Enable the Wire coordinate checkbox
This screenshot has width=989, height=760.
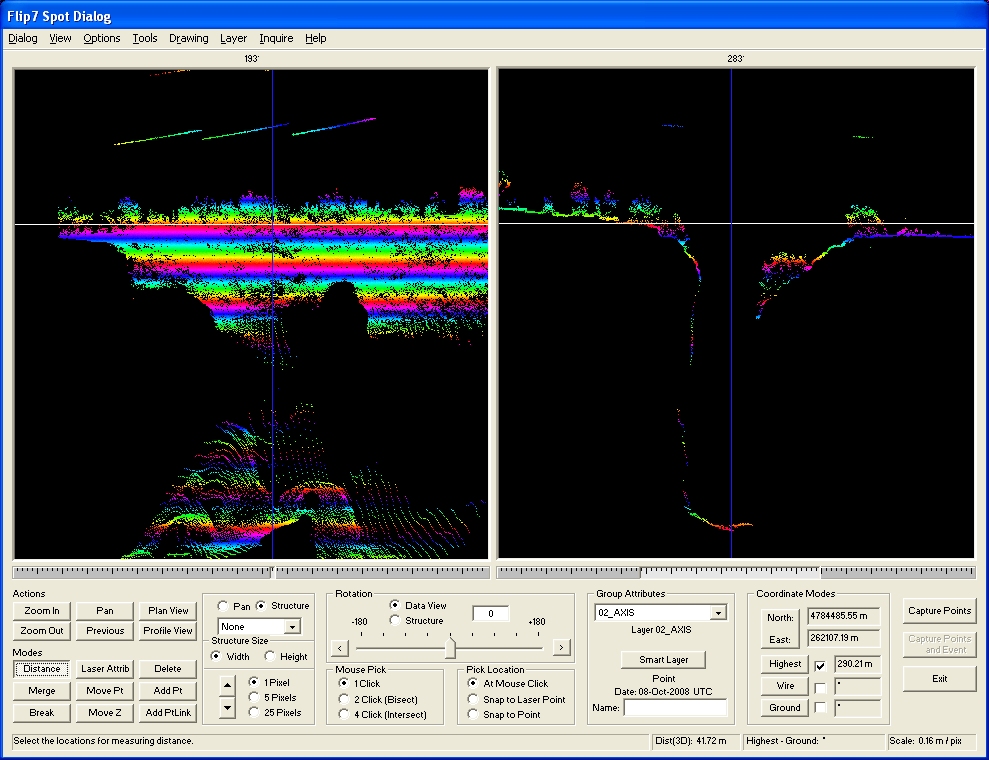coord(820,687)
